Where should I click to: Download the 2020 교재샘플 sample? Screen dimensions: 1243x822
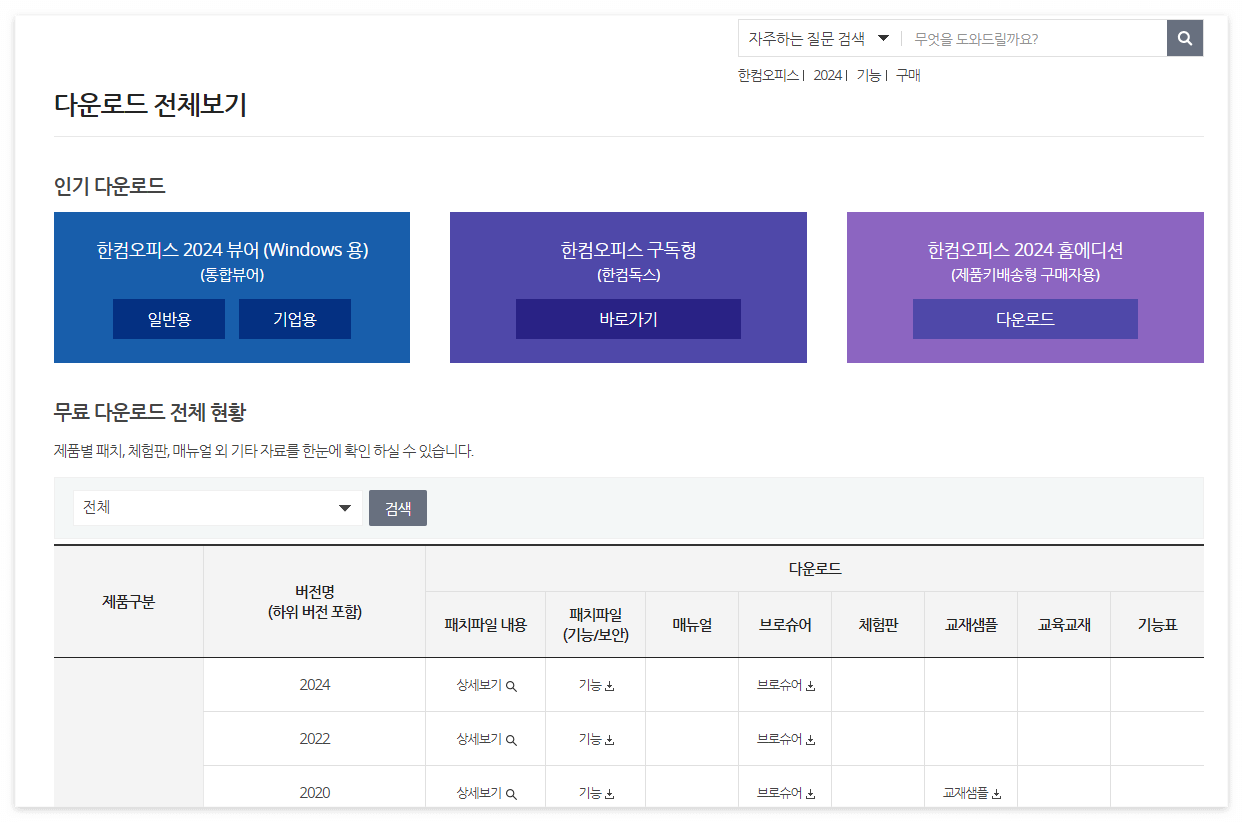[x=971, y=792]
